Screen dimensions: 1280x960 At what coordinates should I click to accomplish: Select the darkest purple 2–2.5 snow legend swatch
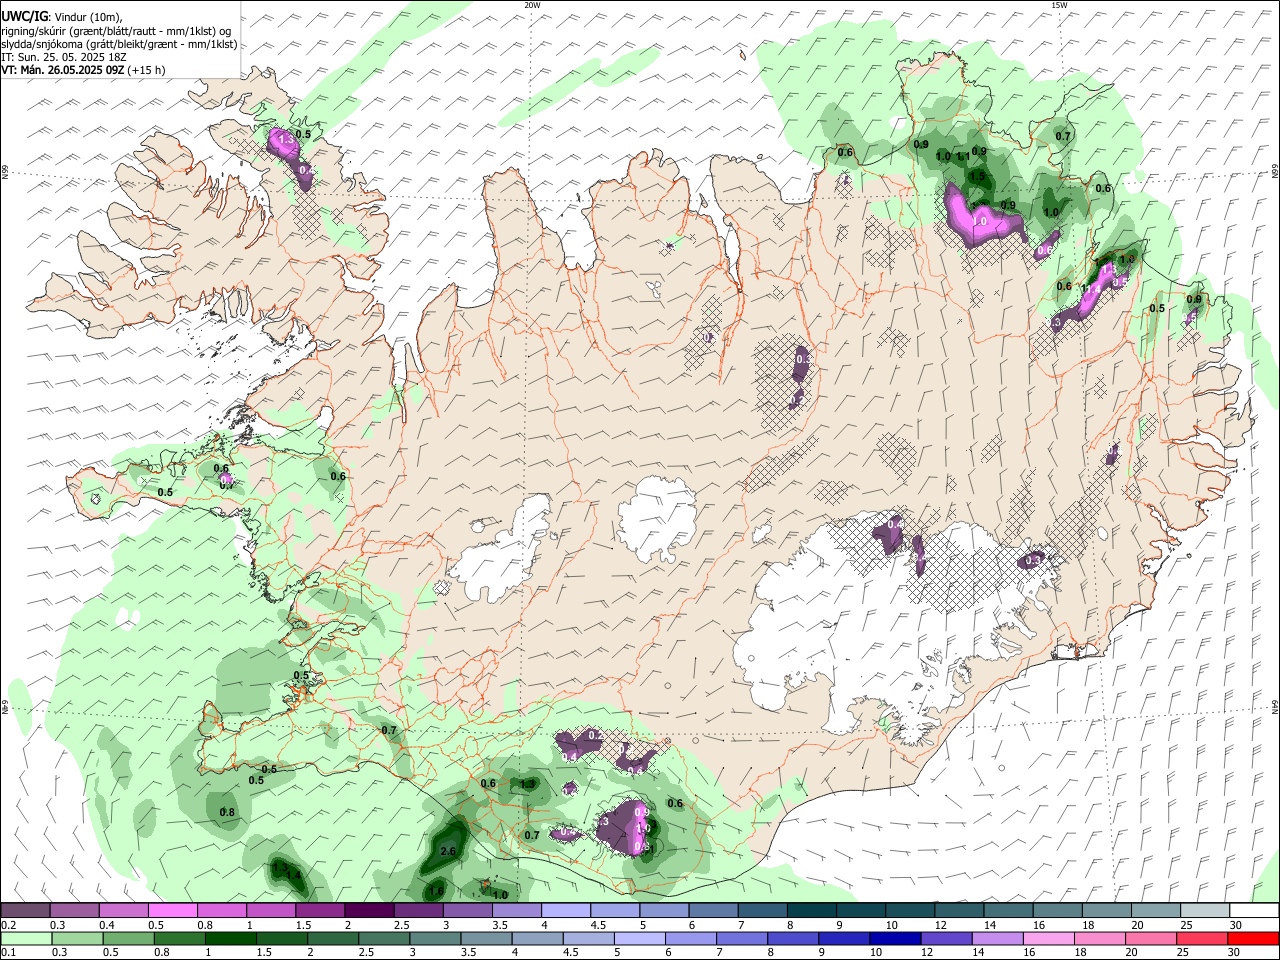pos(369,911)
